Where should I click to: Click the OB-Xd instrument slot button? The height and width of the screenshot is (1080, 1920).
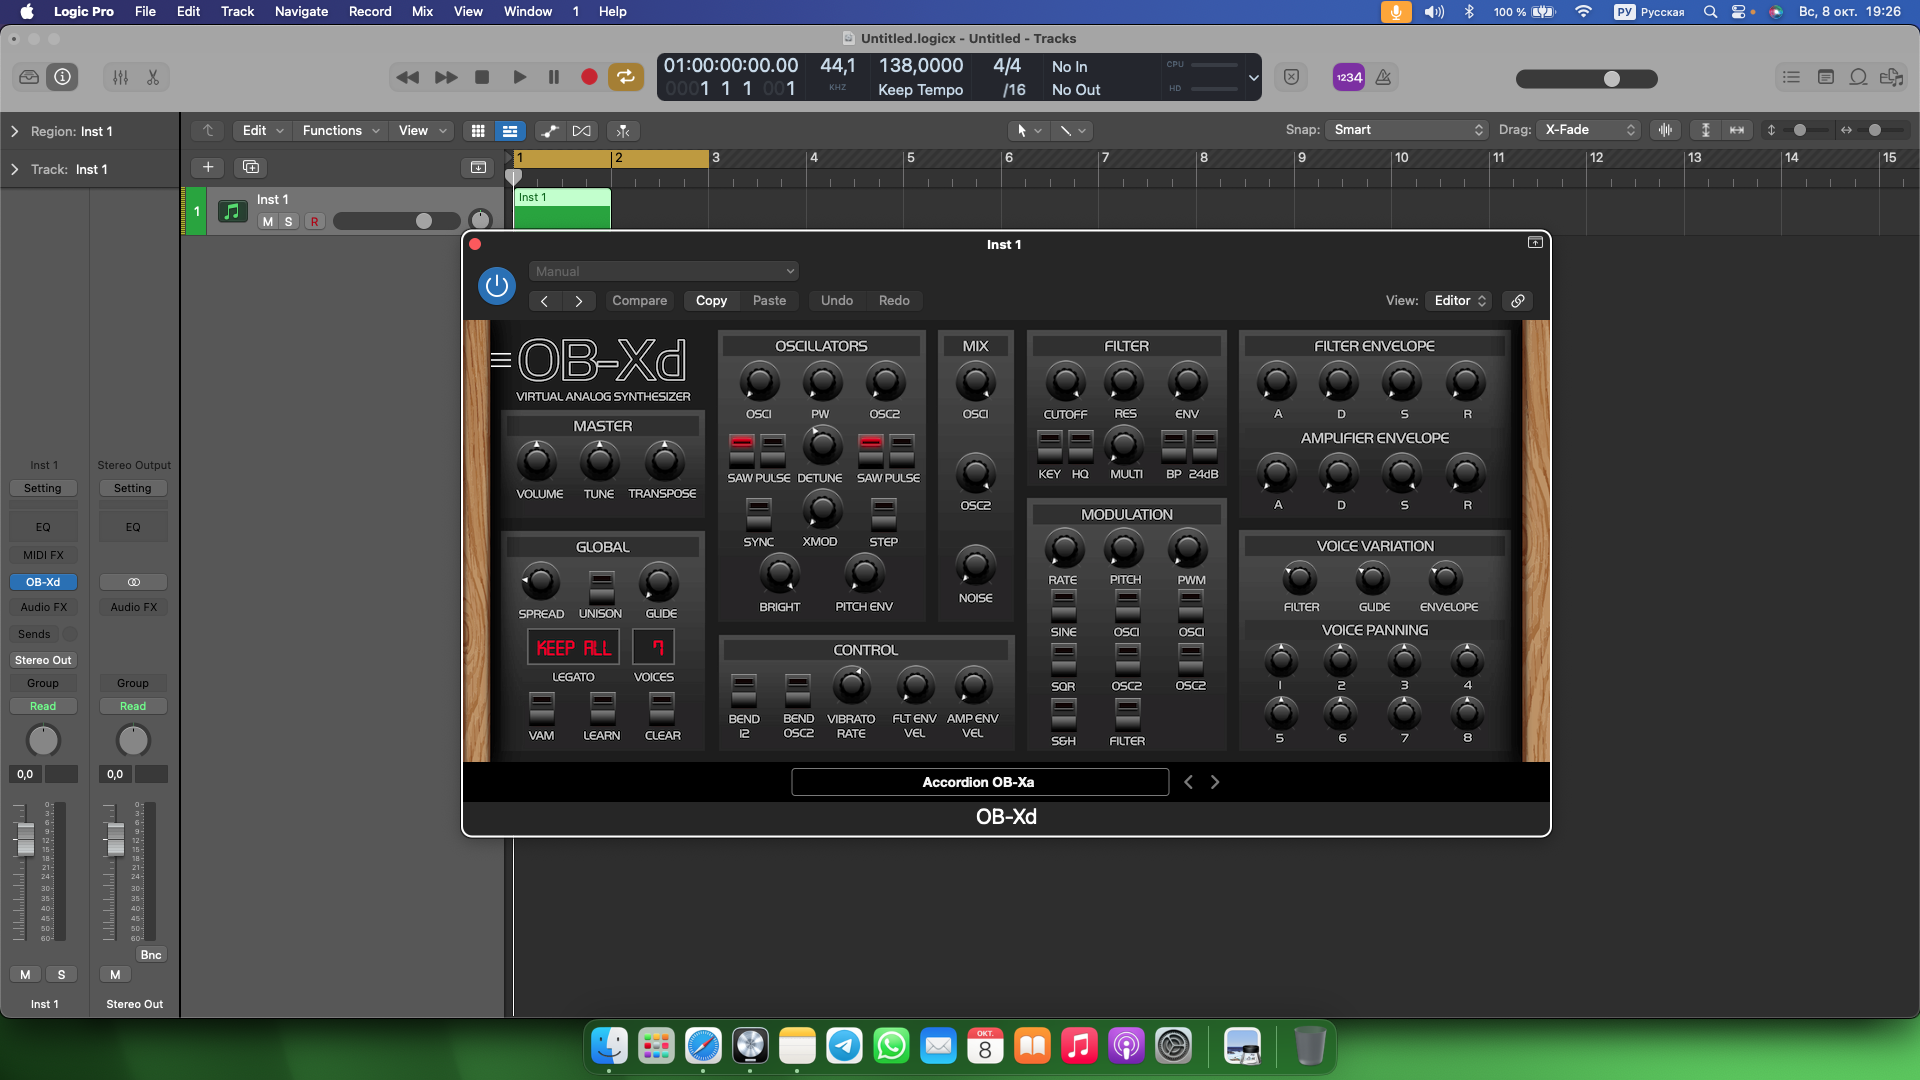pos(43,582)
